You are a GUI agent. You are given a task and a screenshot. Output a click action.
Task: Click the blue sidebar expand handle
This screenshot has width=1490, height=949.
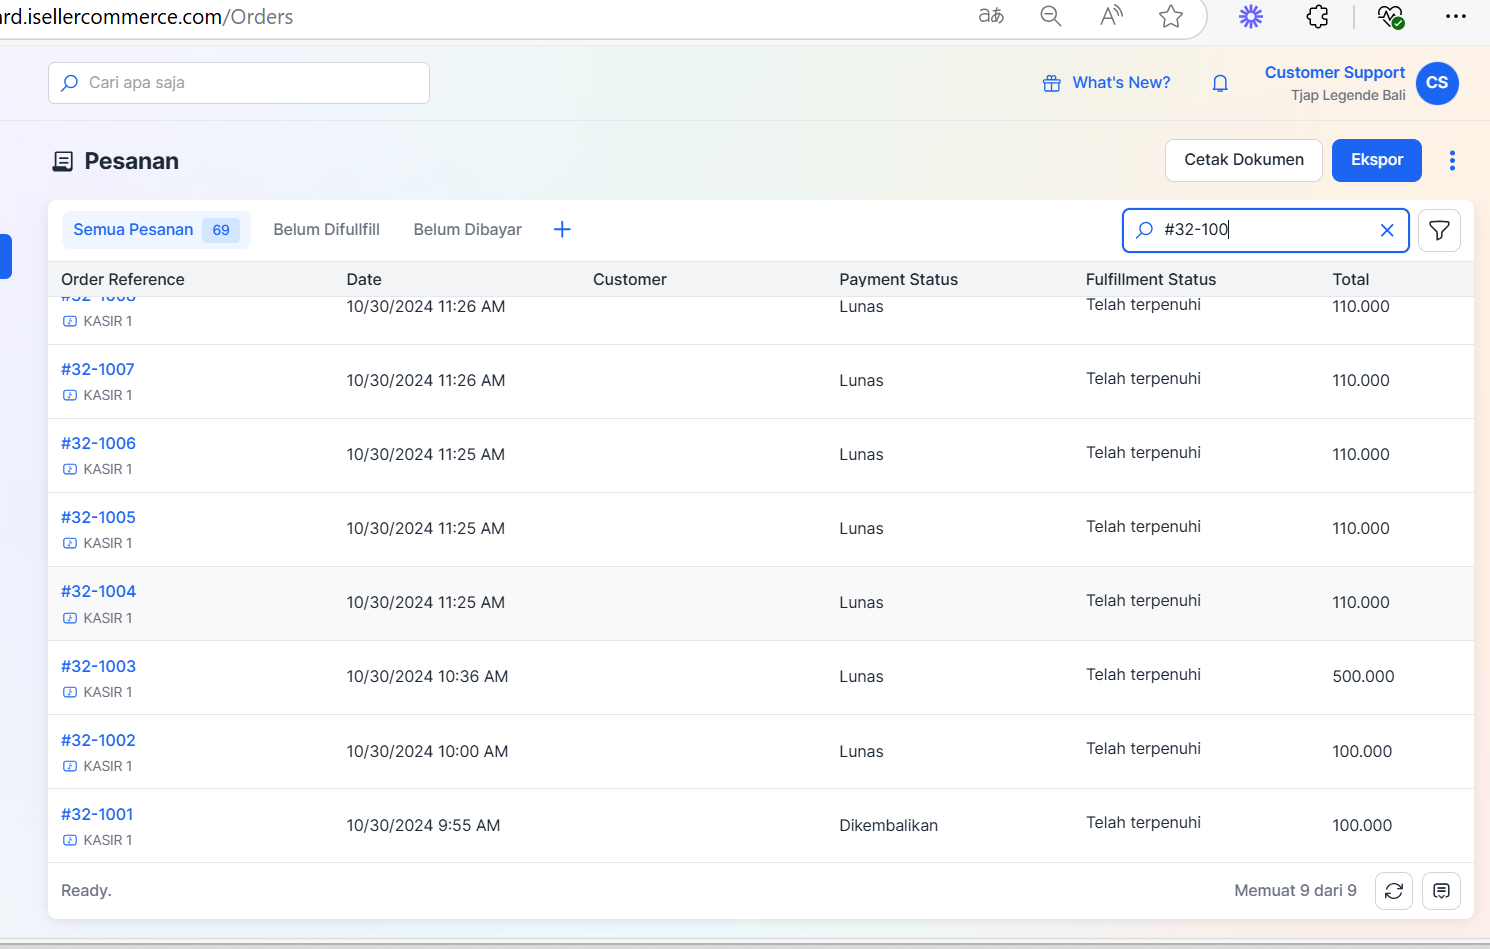[5, 256]
